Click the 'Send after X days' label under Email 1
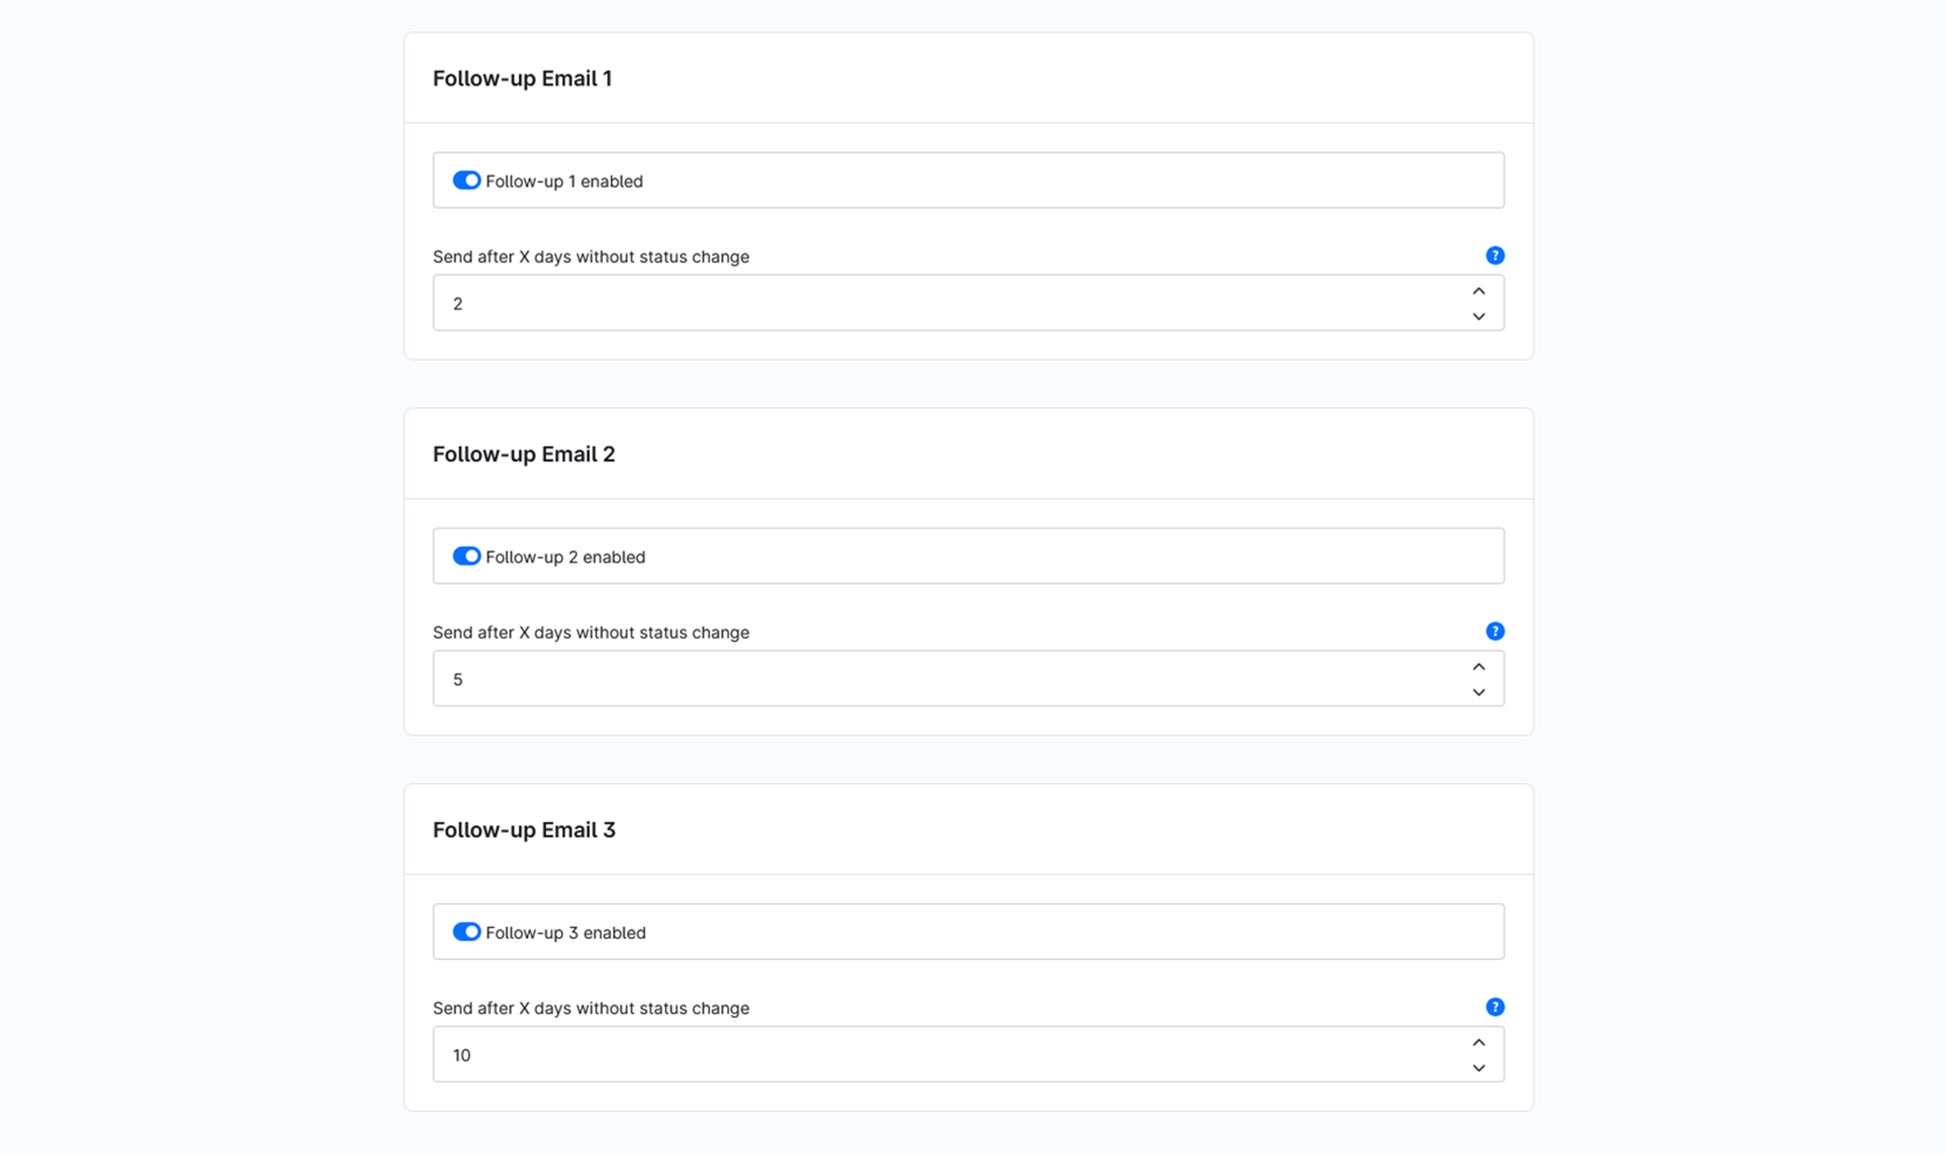Image resolution: width=1945 pixels, height=1153 pixels. pos(591,257)
